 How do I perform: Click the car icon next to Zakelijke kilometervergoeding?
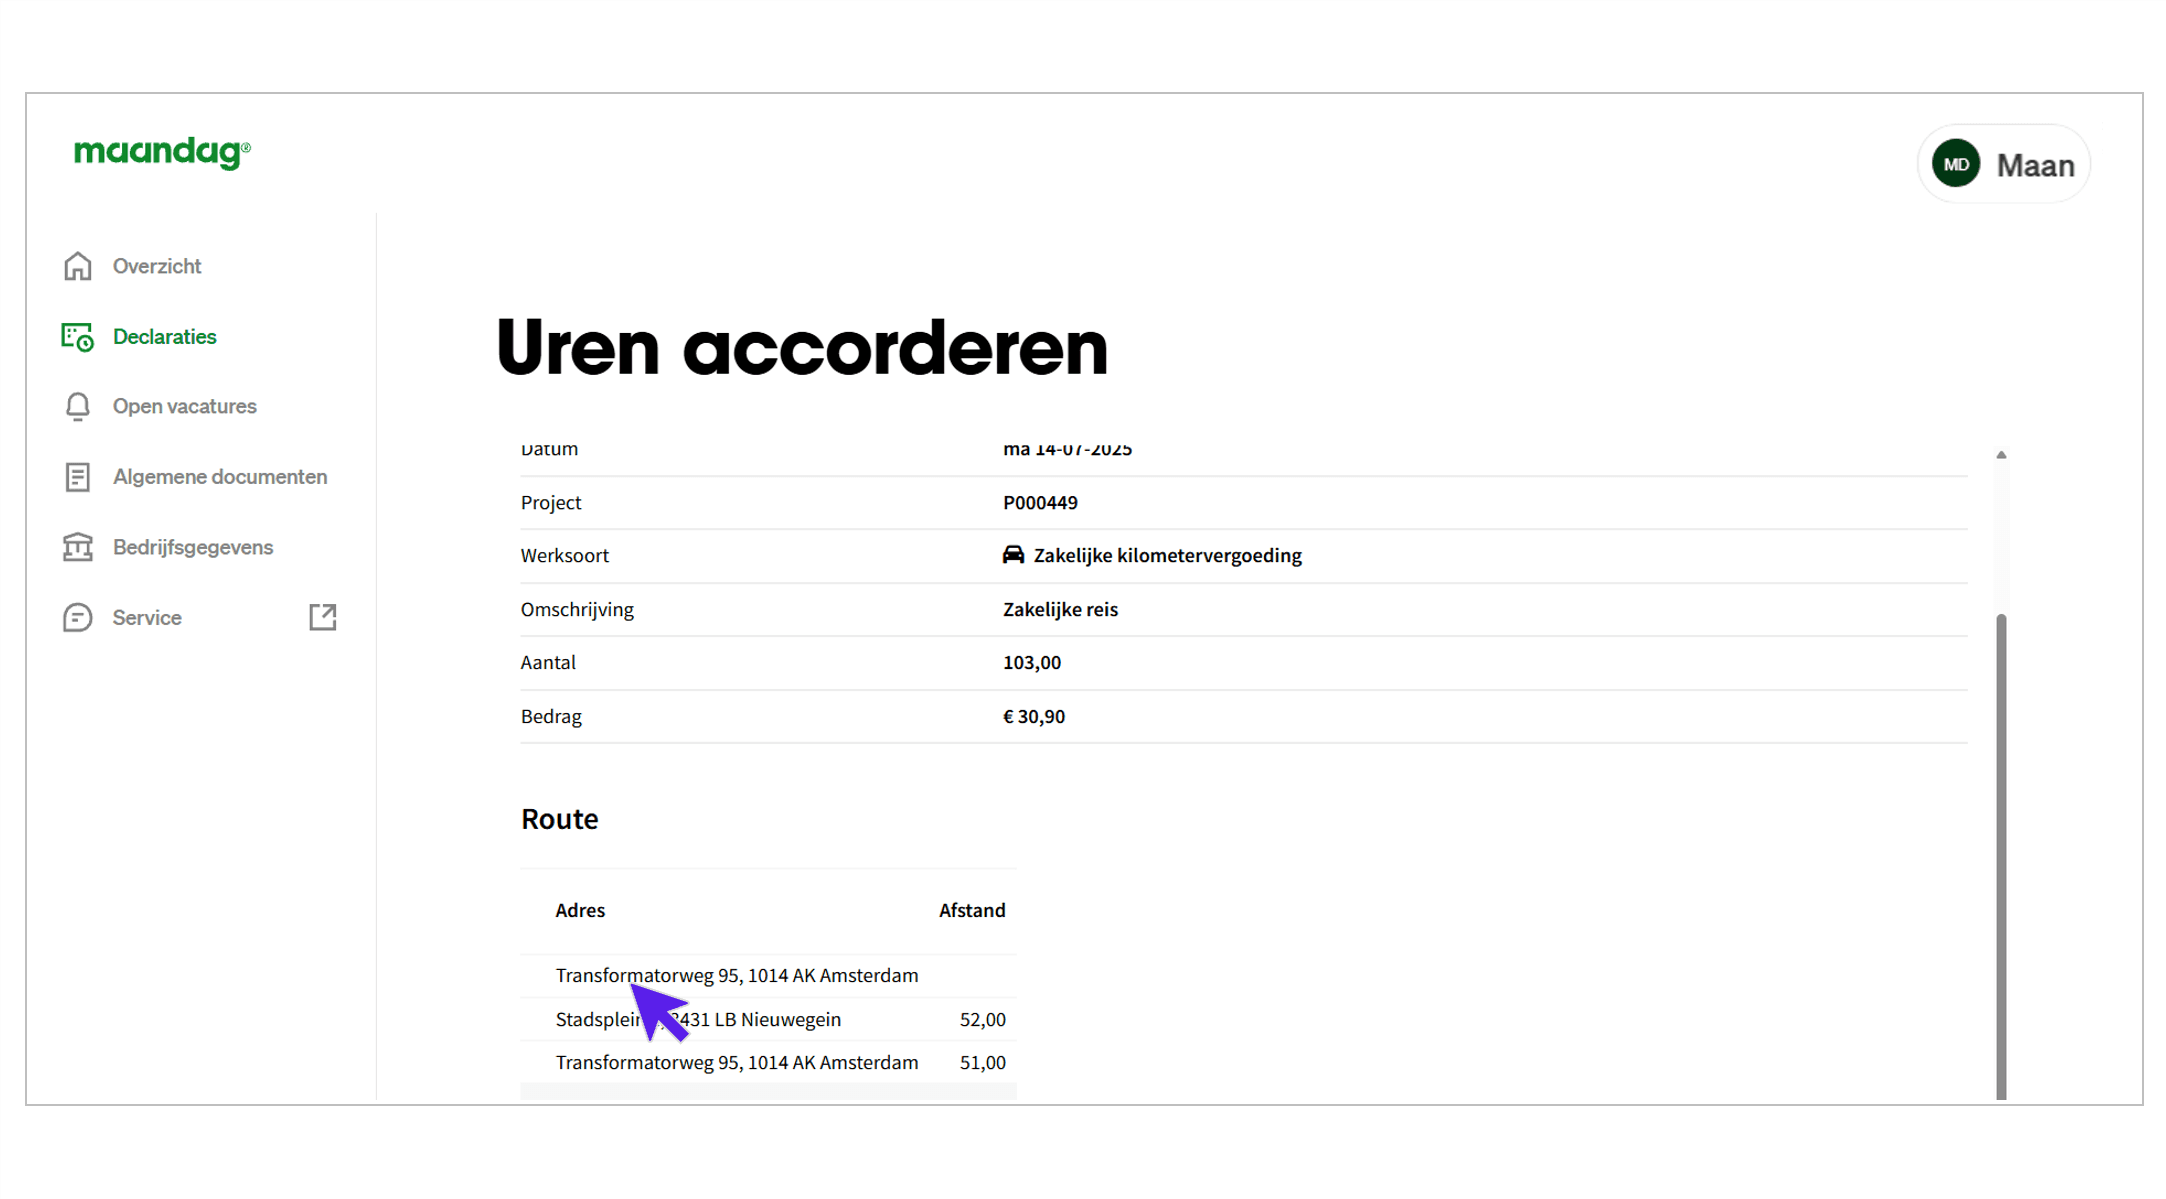coord(1013,555)
